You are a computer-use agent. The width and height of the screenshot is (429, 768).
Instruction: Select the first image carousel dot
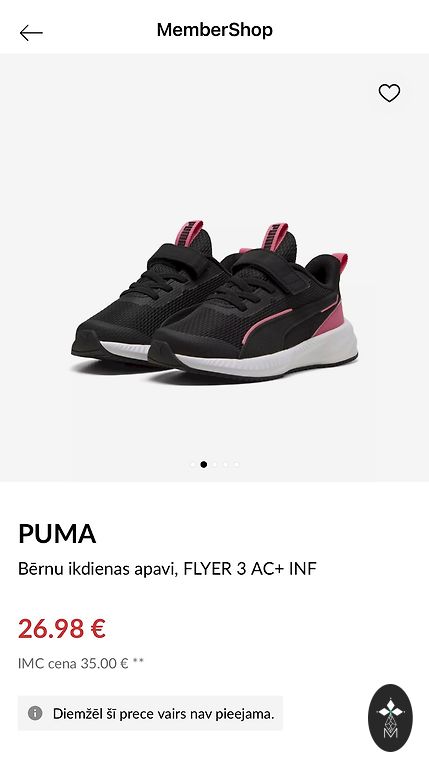tap(192, 464)
